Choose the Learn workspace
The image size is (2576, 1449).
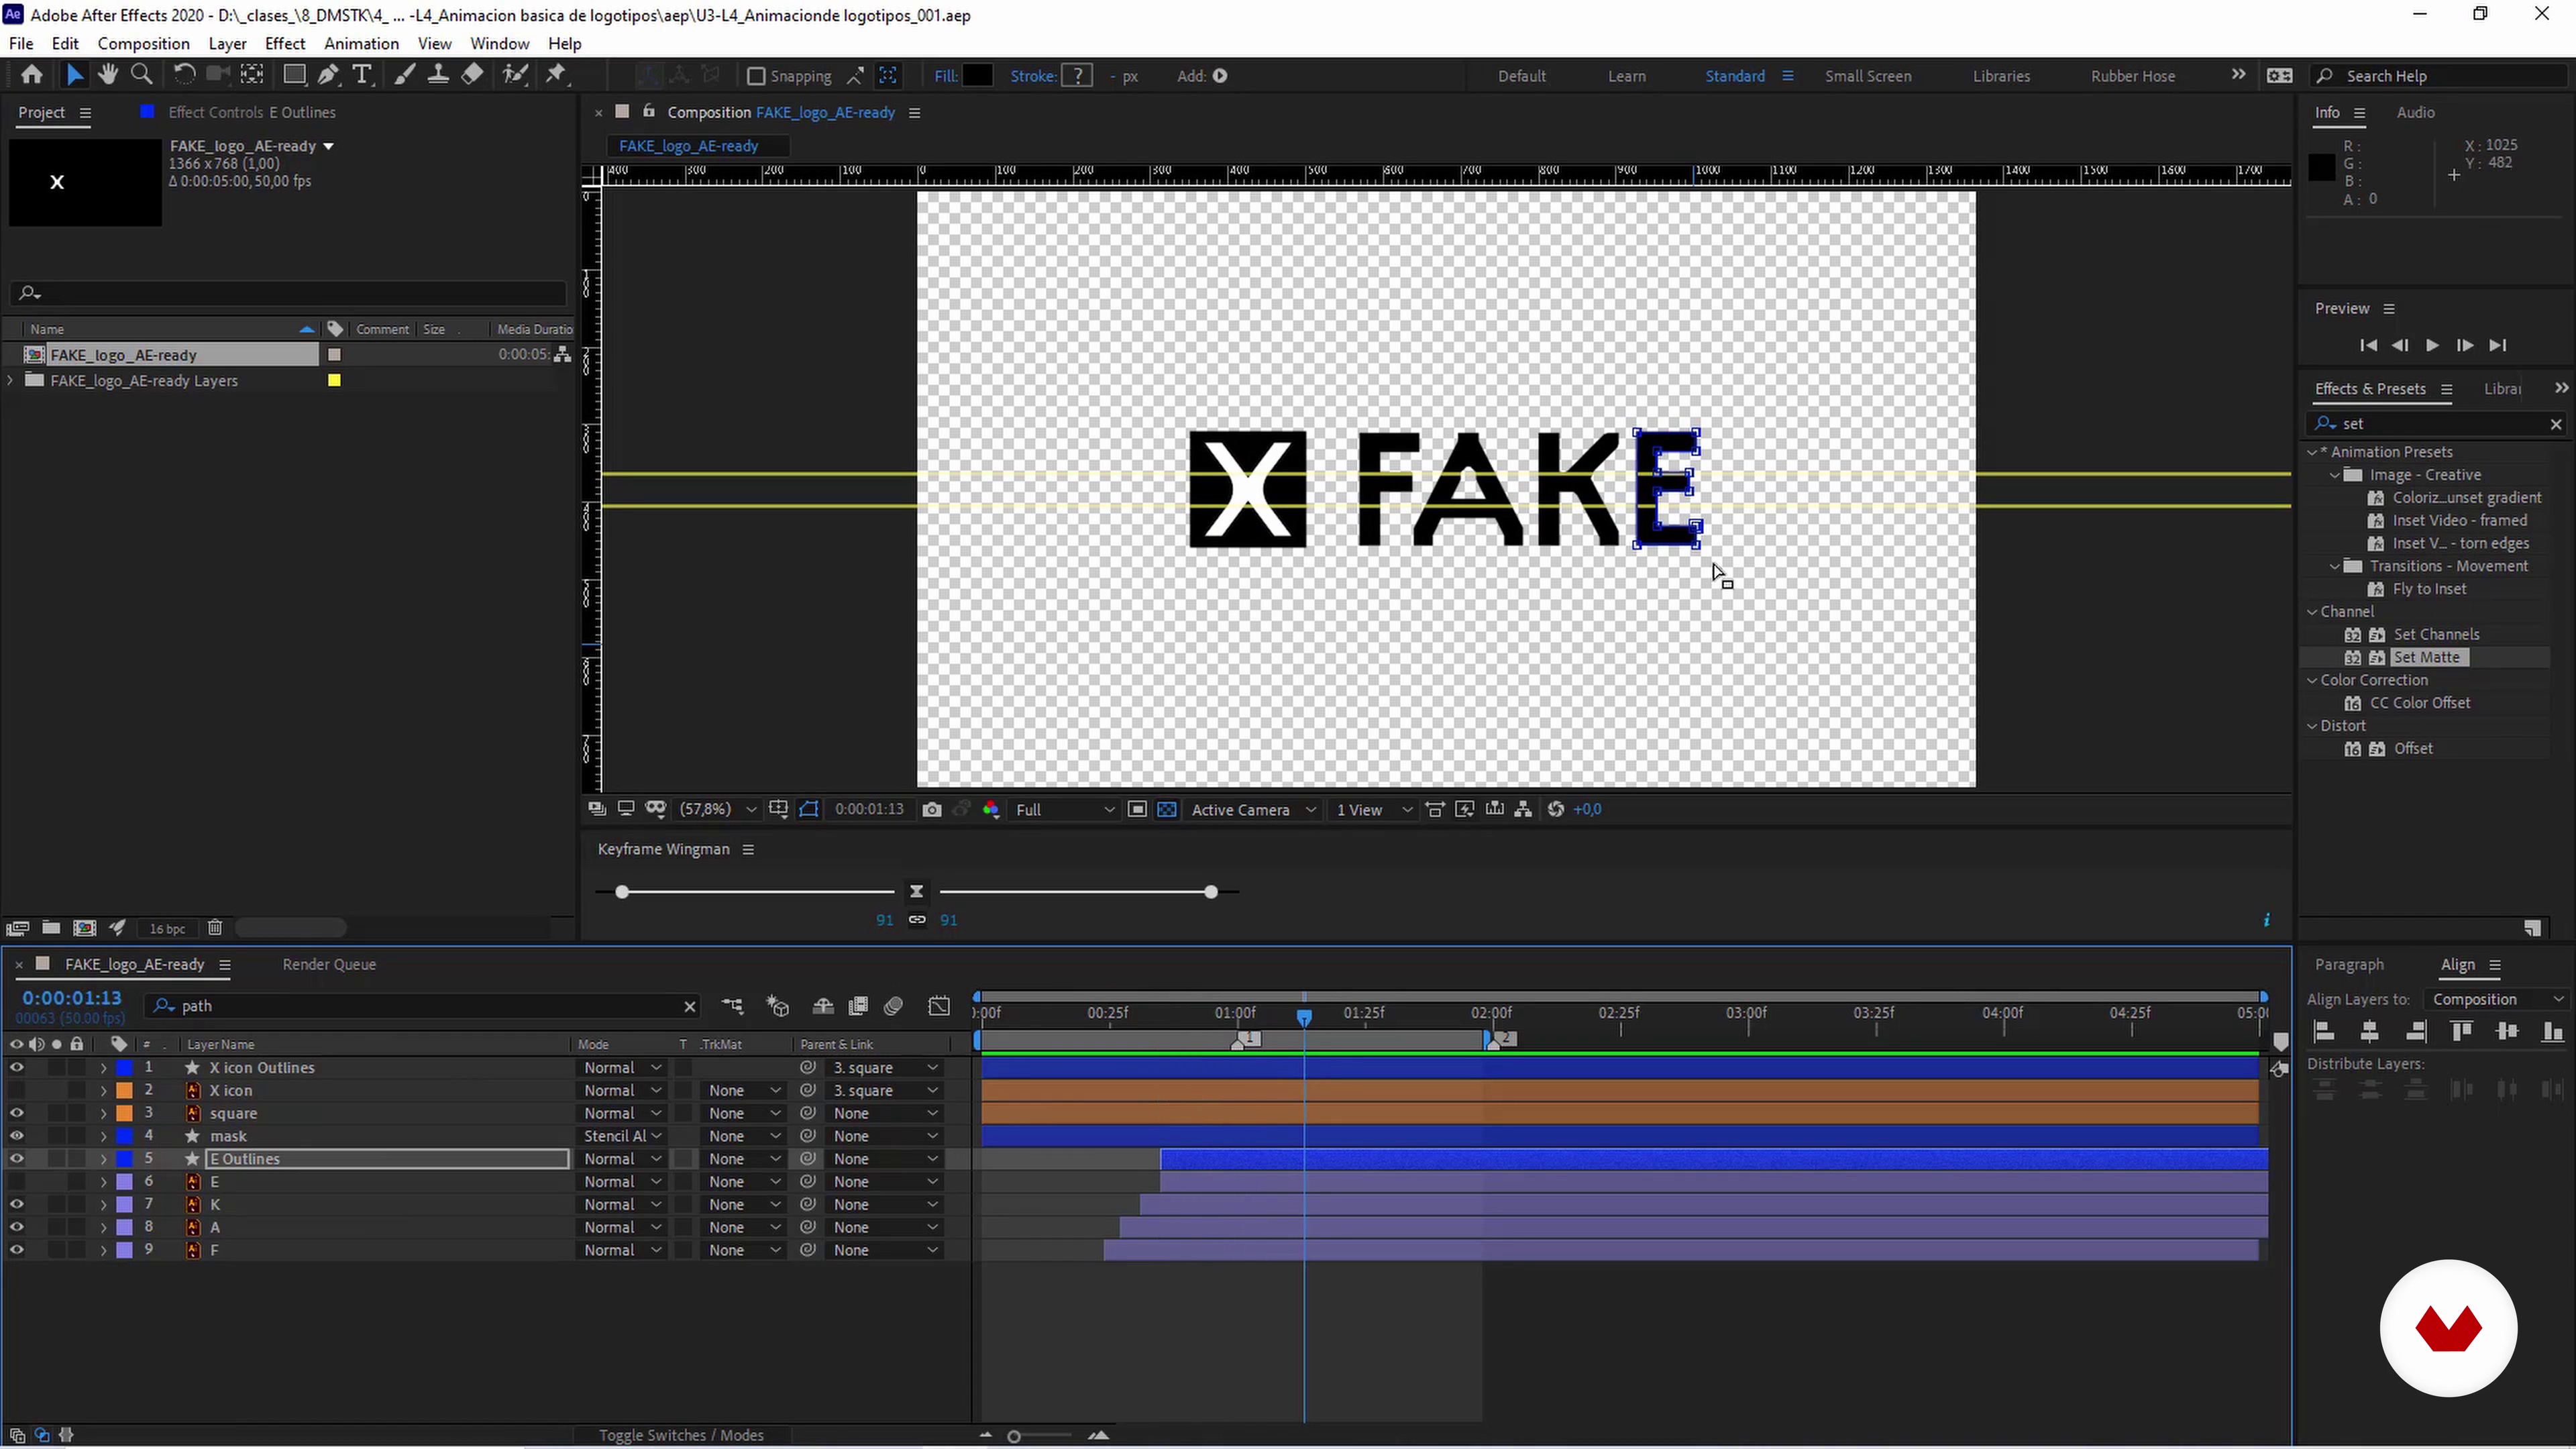point(1626,76)
